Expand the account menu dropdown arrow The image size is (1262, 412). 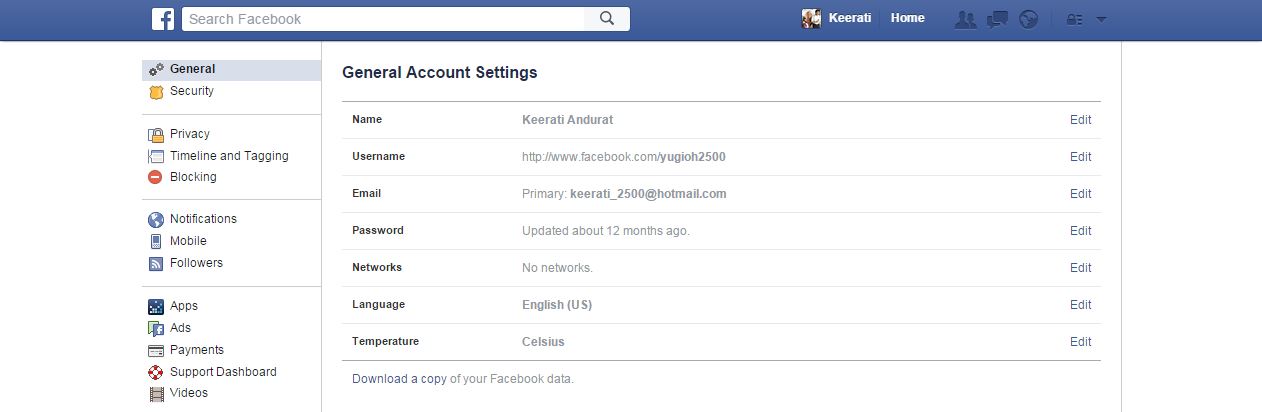point(1101,19)
